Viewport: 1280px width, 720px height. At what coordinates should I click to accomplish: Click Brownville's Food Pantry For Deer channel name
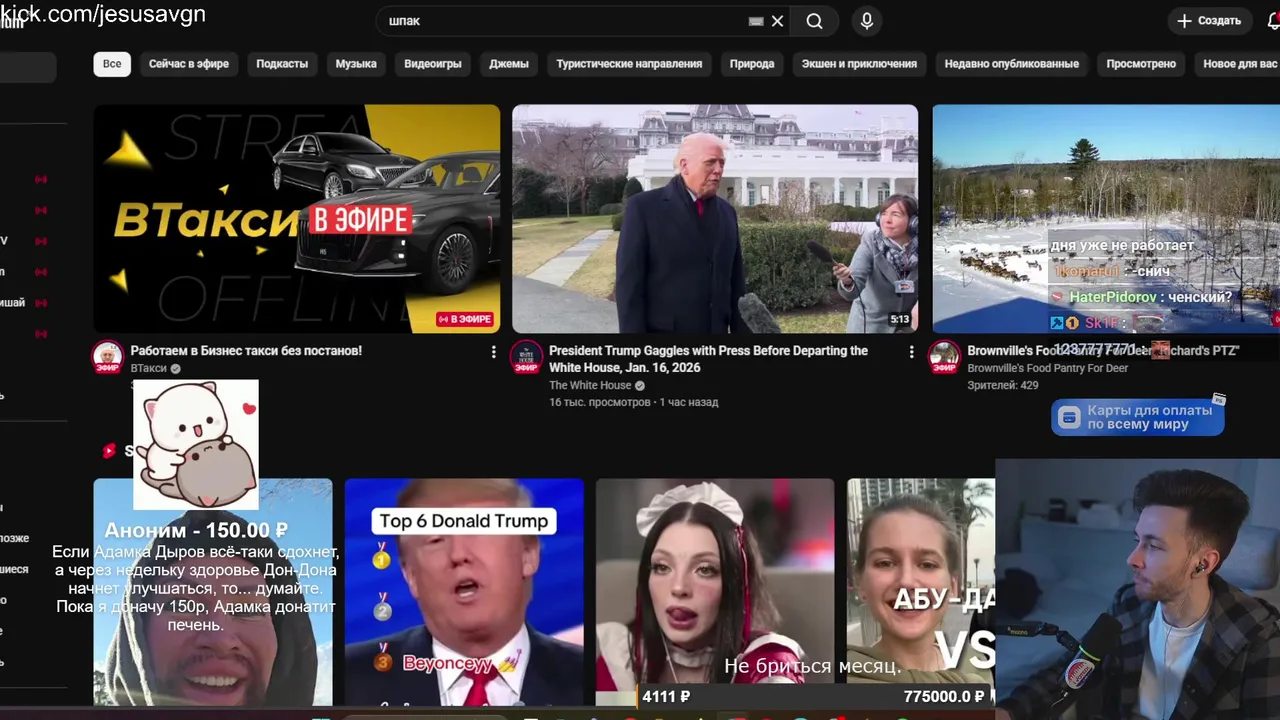tap(1047, 368)
